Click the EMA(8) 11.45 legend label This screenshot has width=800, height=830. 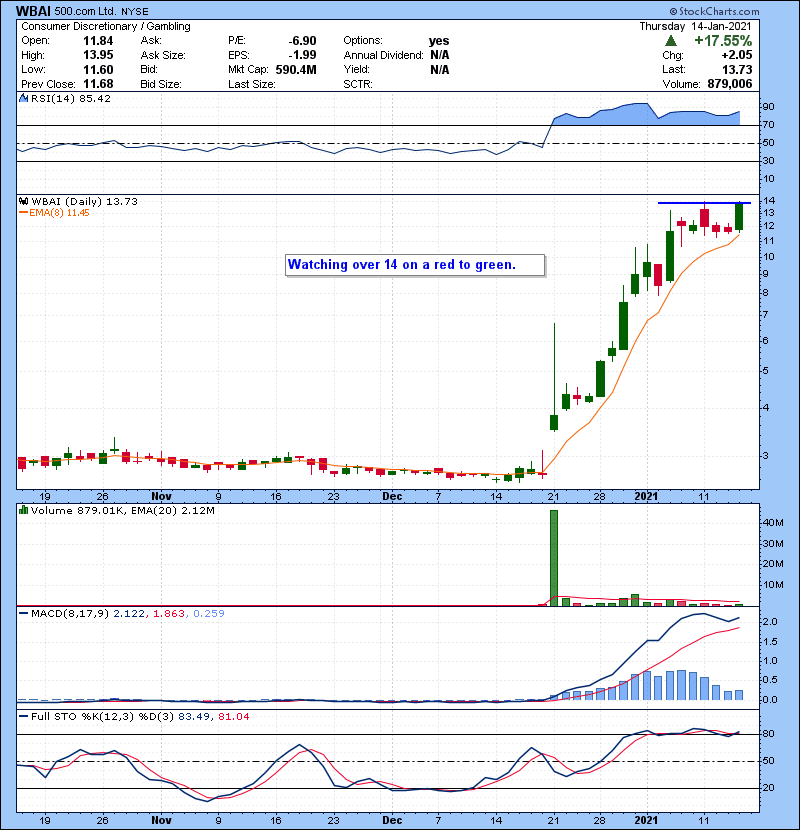55,213
